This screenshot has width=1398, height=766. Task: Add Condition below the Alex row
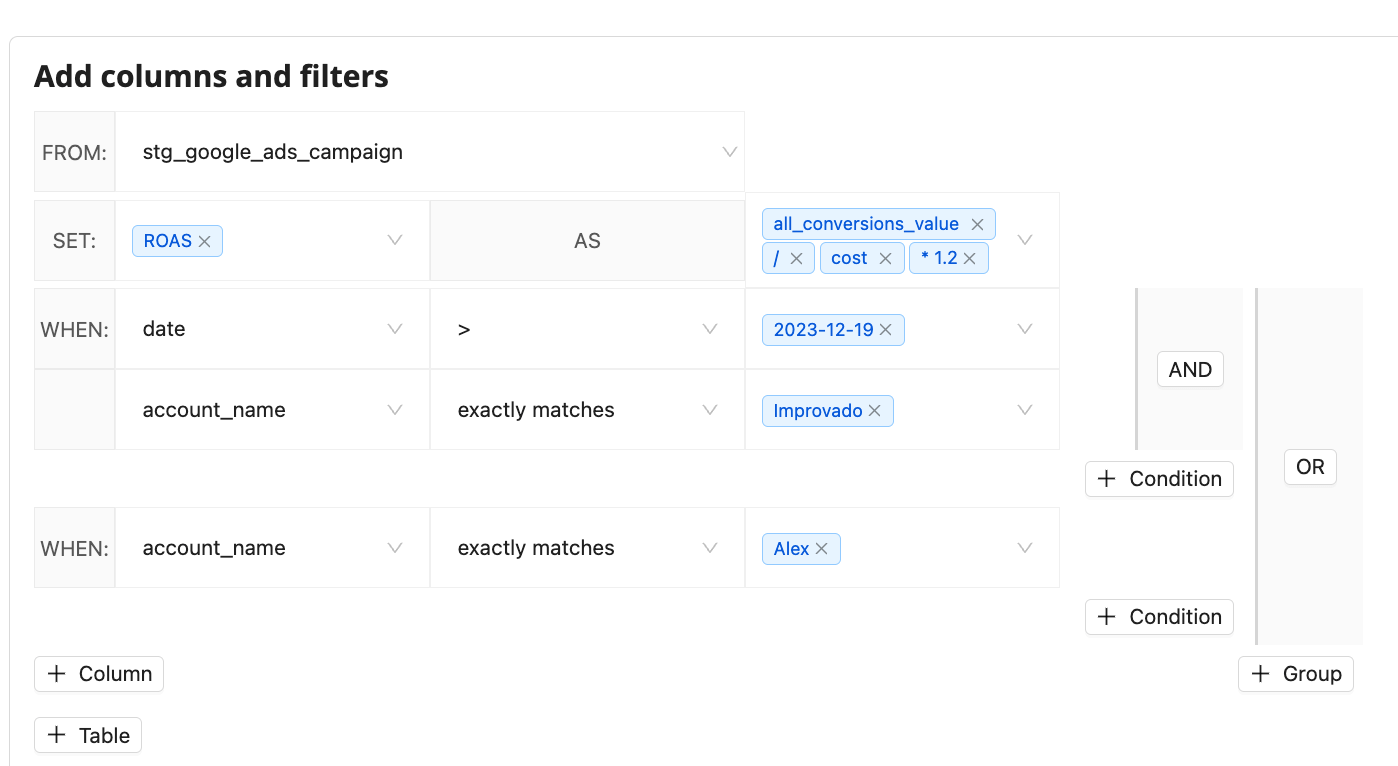tap(1159, 617)
